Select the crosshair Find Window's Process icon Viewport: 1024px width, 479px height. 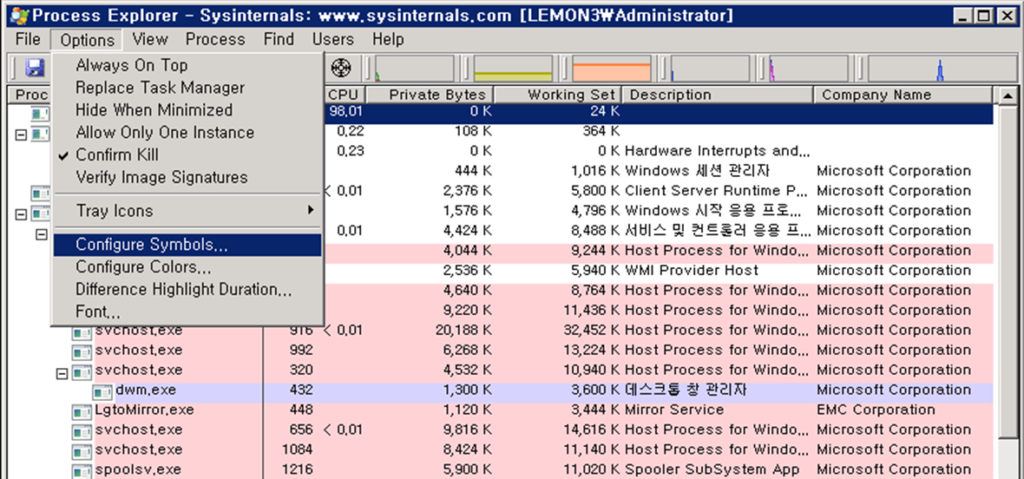tap(342, 67)
